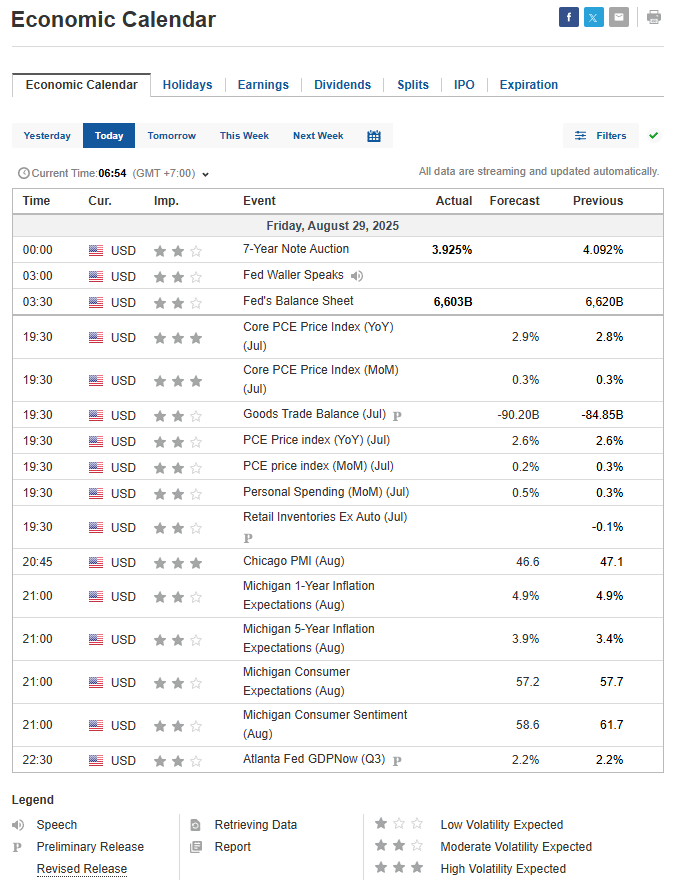
Task: Open the Earnings tab
Action: pos(263,85)
